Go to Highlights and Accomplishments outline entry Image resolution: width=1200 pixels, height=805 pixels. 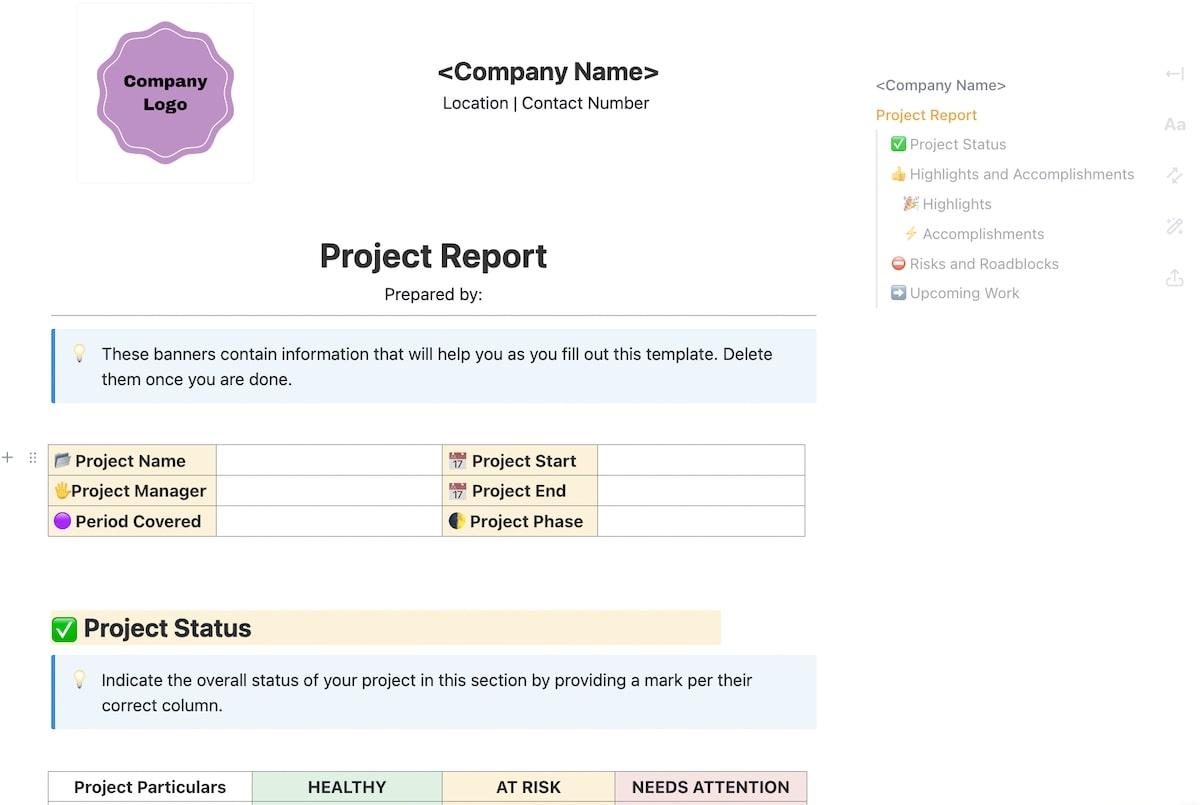pos(1021,174)
